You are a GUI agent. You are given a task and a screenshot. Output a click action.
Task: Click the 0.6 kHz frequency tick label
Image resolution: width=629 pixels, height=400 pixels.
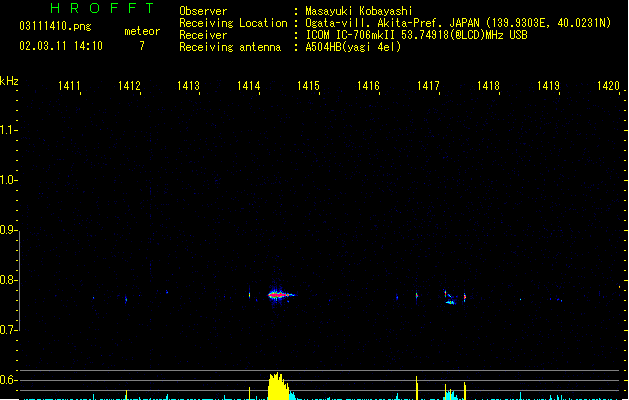tap(8, 380)
